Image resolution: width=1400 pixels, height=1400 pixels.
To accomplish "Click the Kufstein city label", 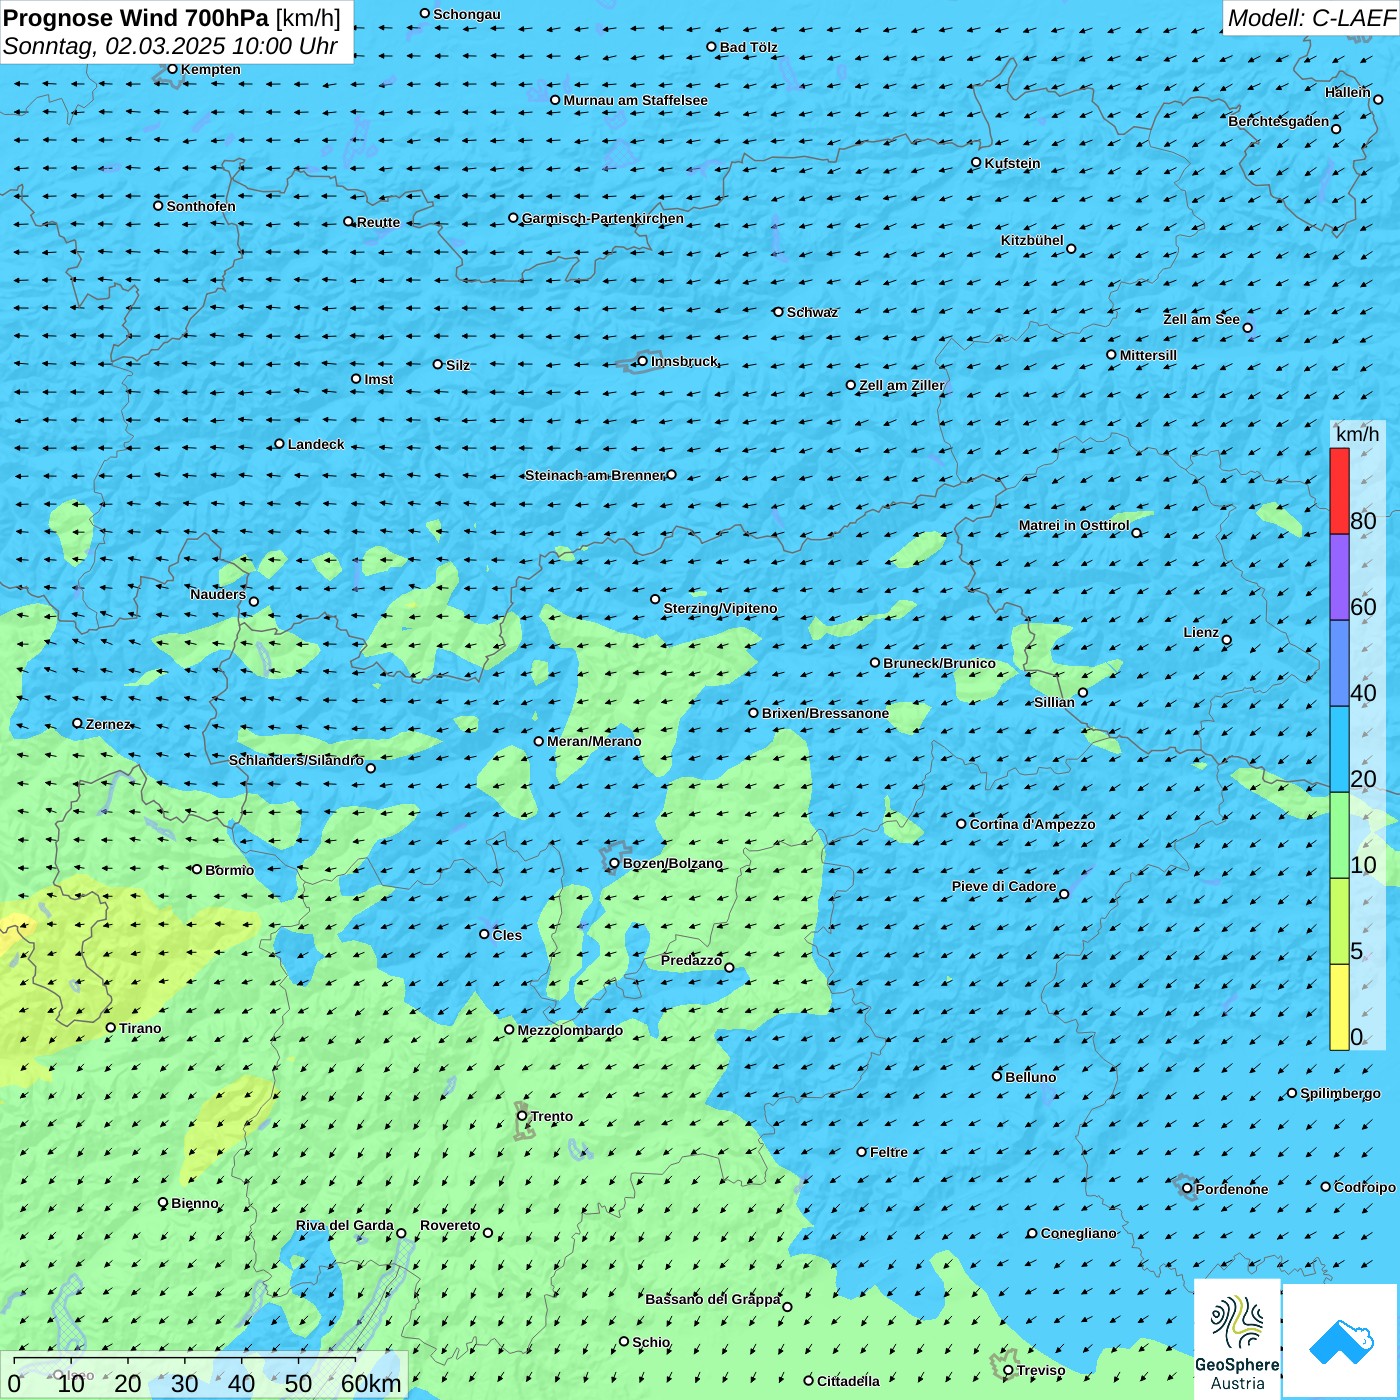I will [1012, 163].
